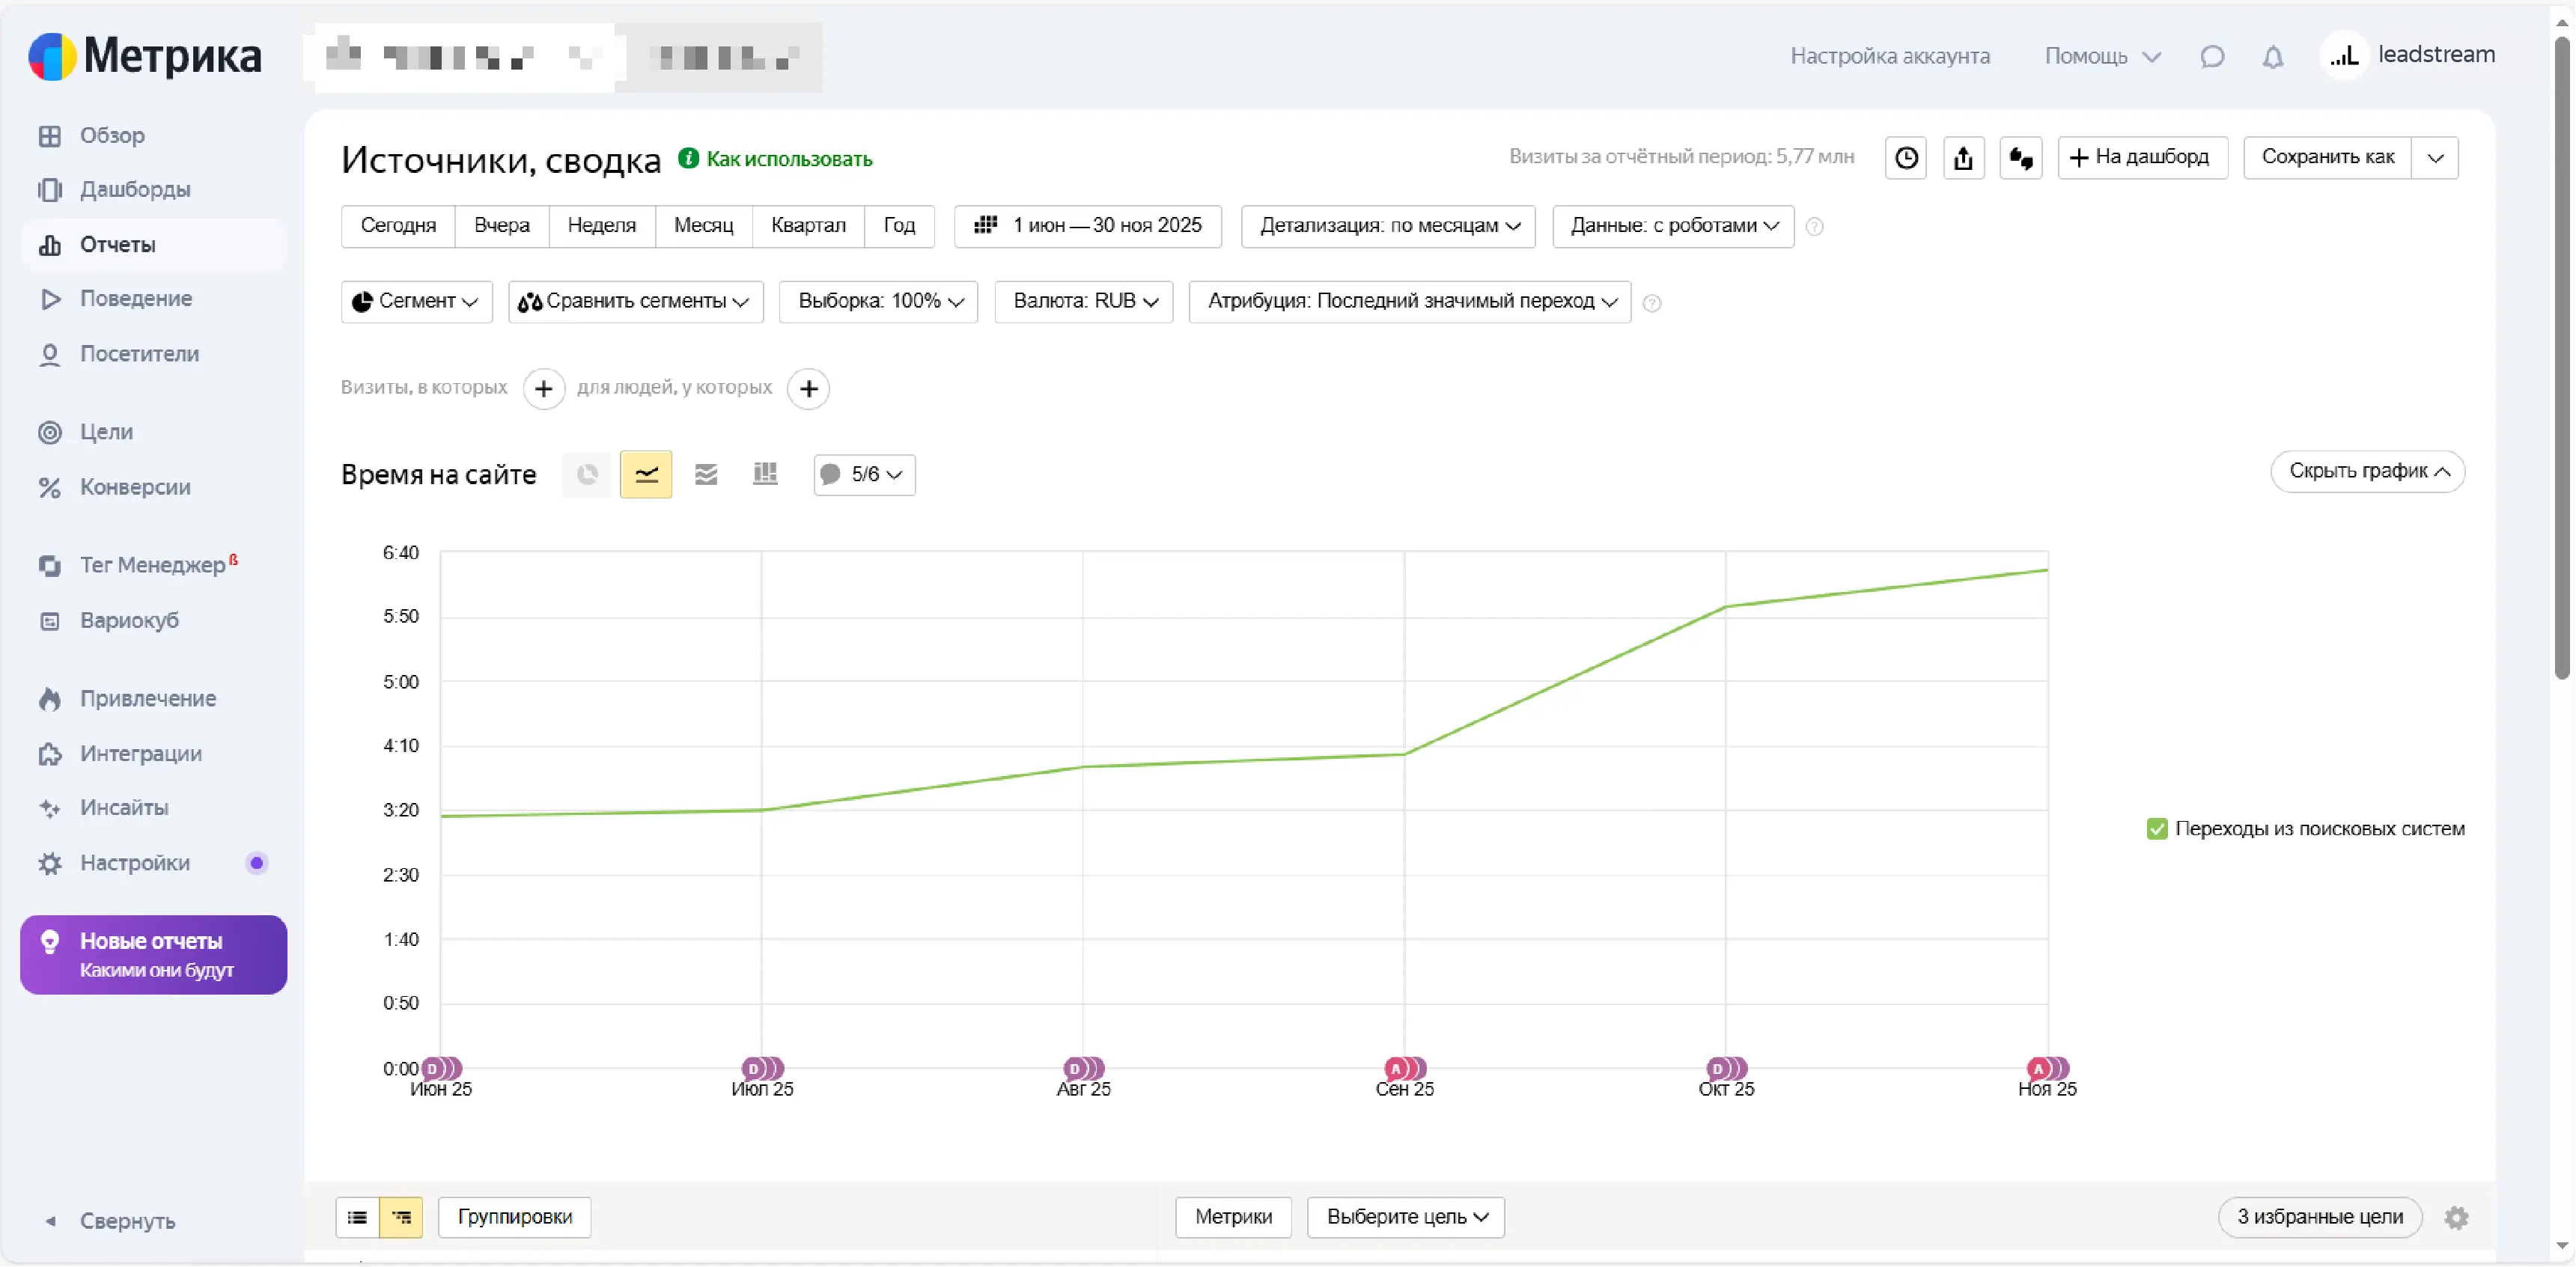This screenshot has width=2576, height=1267.
Task: Open the scheduled report clock icon
Action: [x=1906, y=158]
